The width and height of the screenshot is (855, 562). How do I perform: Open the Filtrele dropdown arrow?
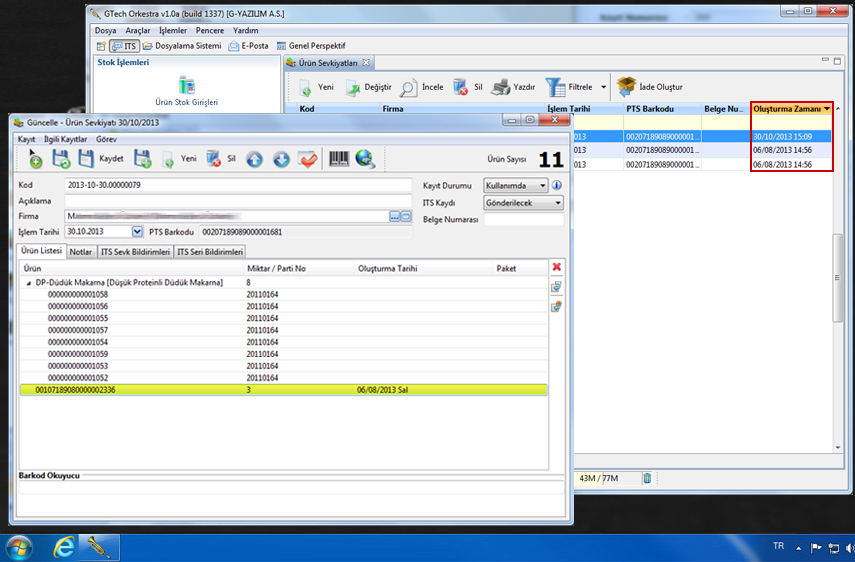click(x=603, y=87)
